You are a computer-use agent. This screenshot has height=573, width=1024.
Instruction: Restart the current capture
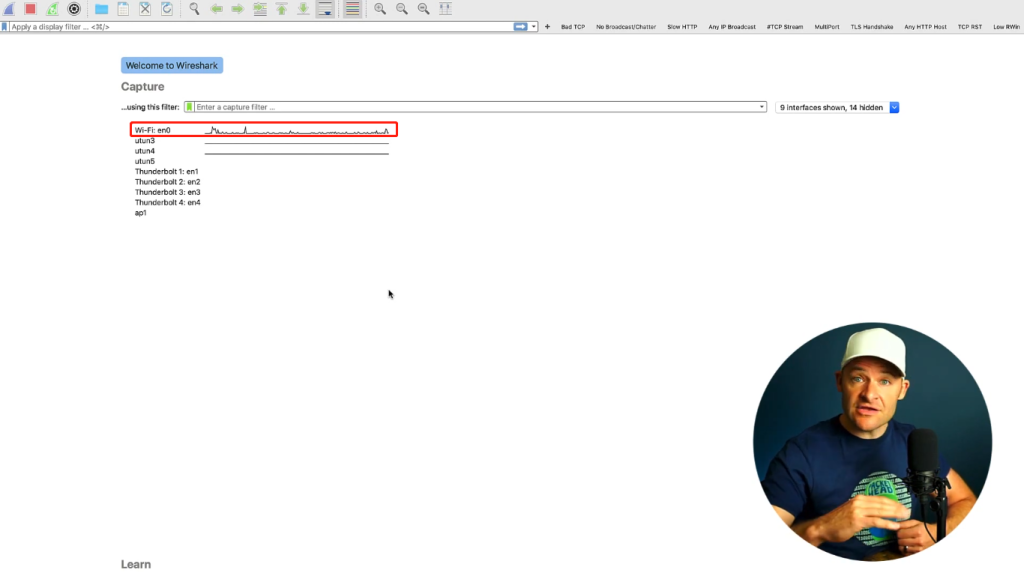pyautogui.click(x=52, y=8)
